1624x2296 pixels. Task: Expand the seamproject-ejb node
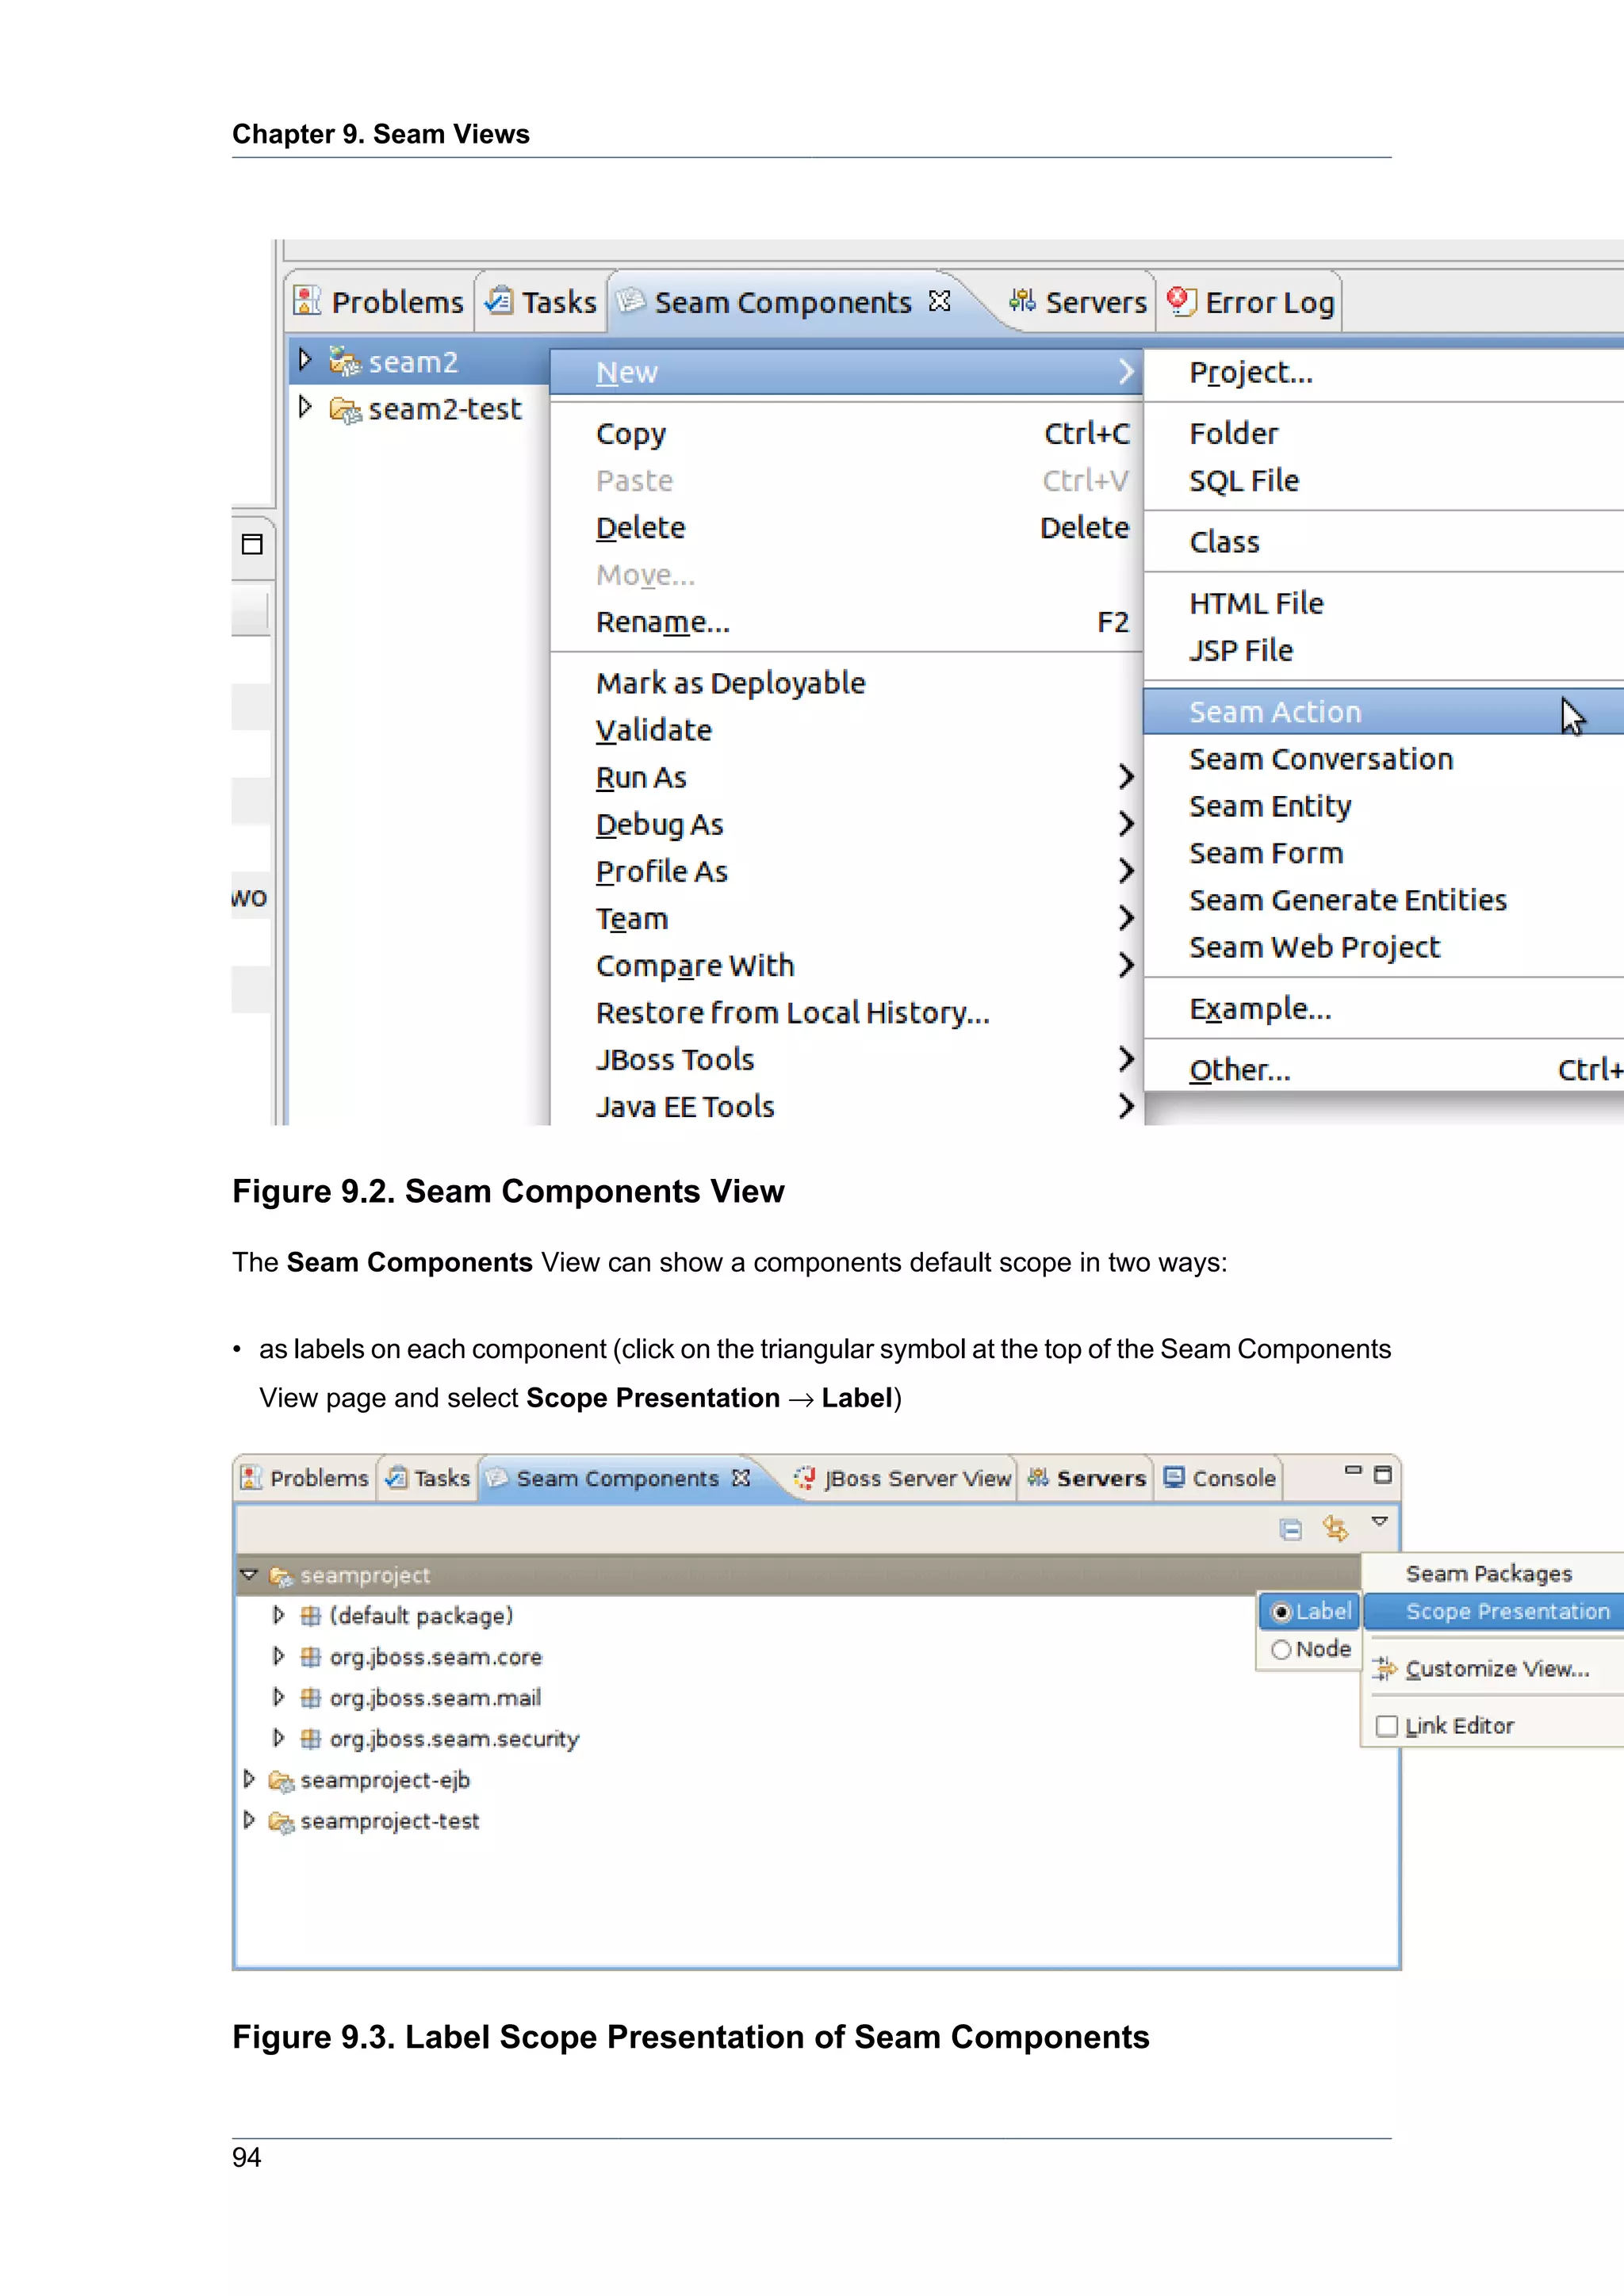249,1778
